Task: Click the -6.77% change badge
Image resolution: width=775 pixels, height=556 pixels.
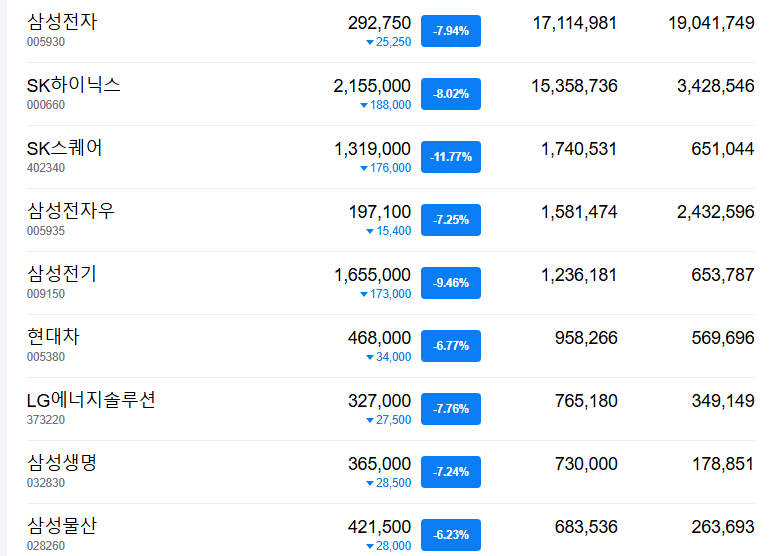Action: [x=451, y=346]
